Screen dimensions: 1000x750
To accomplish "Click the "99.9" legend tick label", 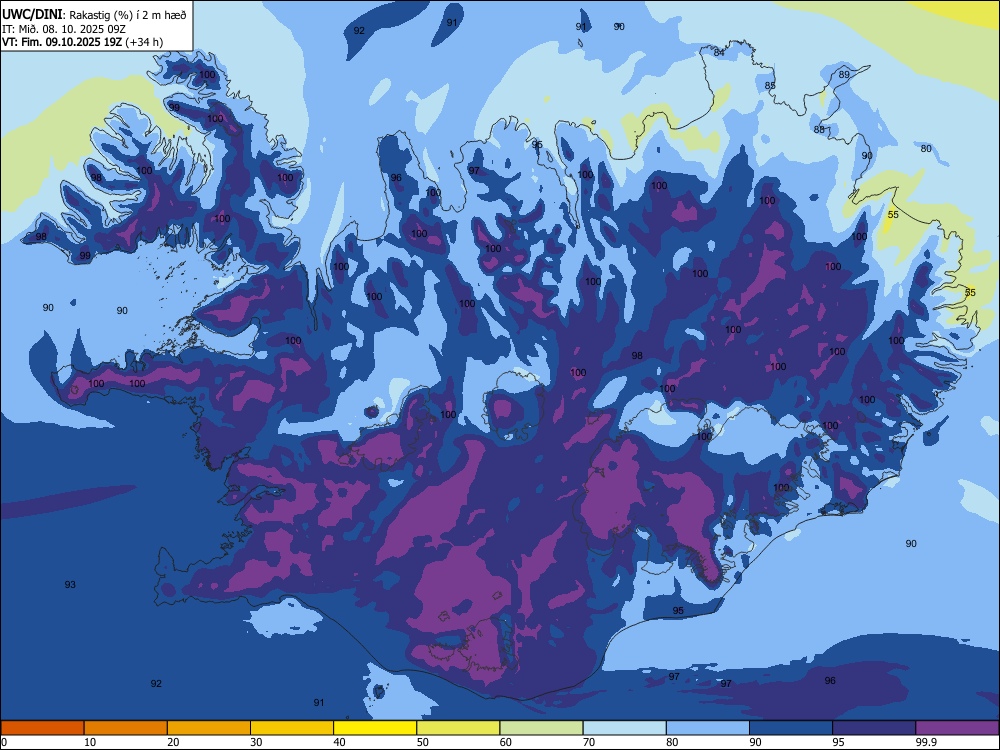I will [x=926, y=742].
